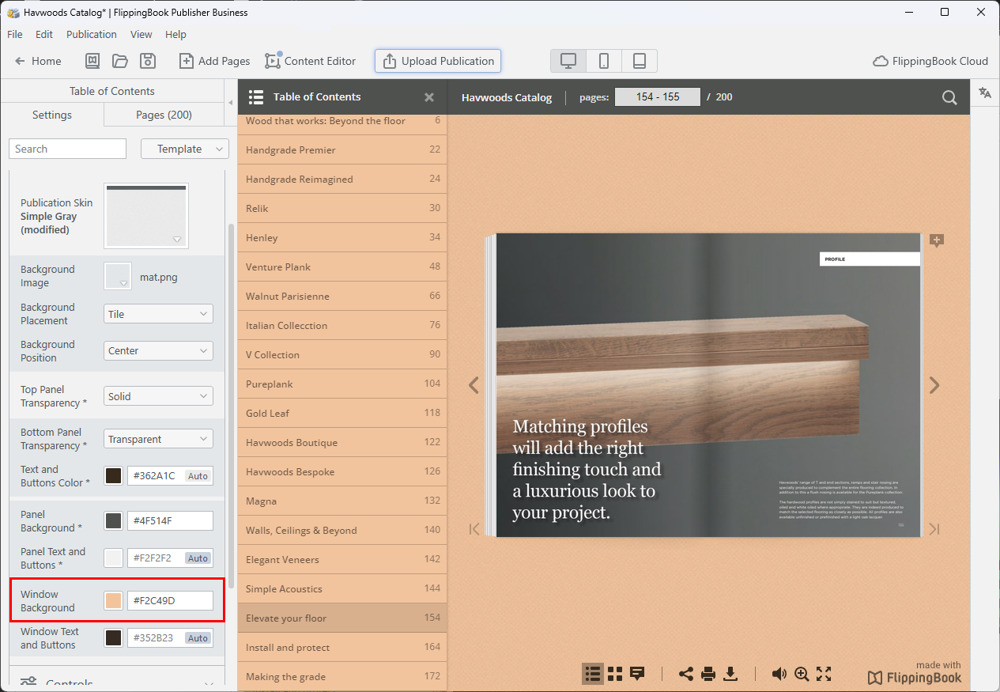Open Top Panel Transparency dropdown
Viewport: 1000px width, 692px height.
[158, 396]
